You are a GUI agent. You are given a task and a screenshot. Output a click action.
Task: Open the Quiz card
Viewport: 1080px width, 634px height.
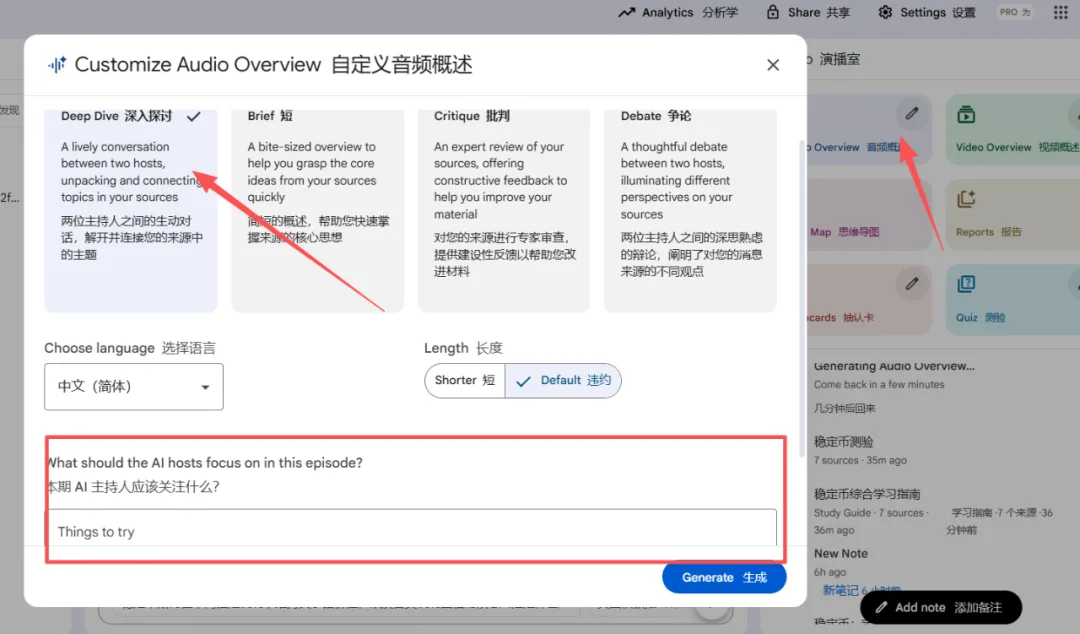coord(1012,300)
